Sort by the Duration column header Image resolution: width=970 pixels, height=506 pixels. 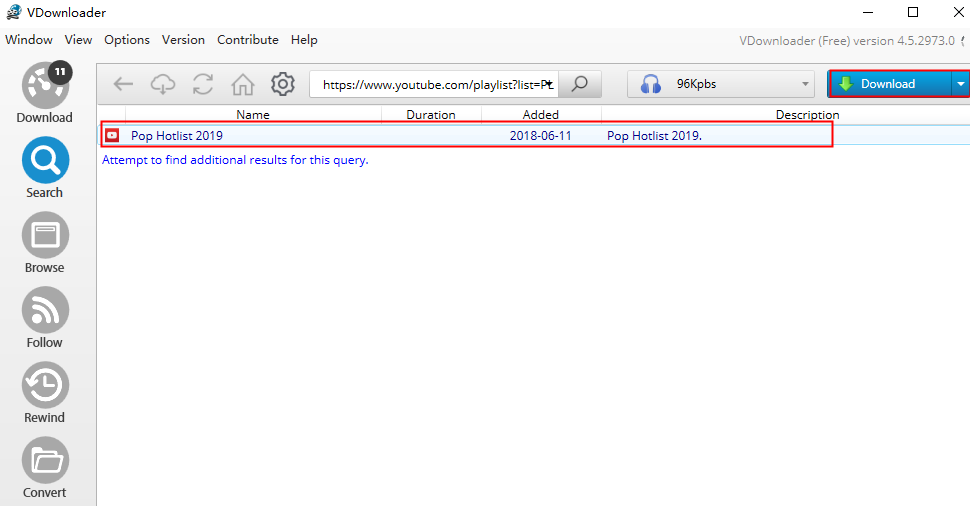(431, 114)
